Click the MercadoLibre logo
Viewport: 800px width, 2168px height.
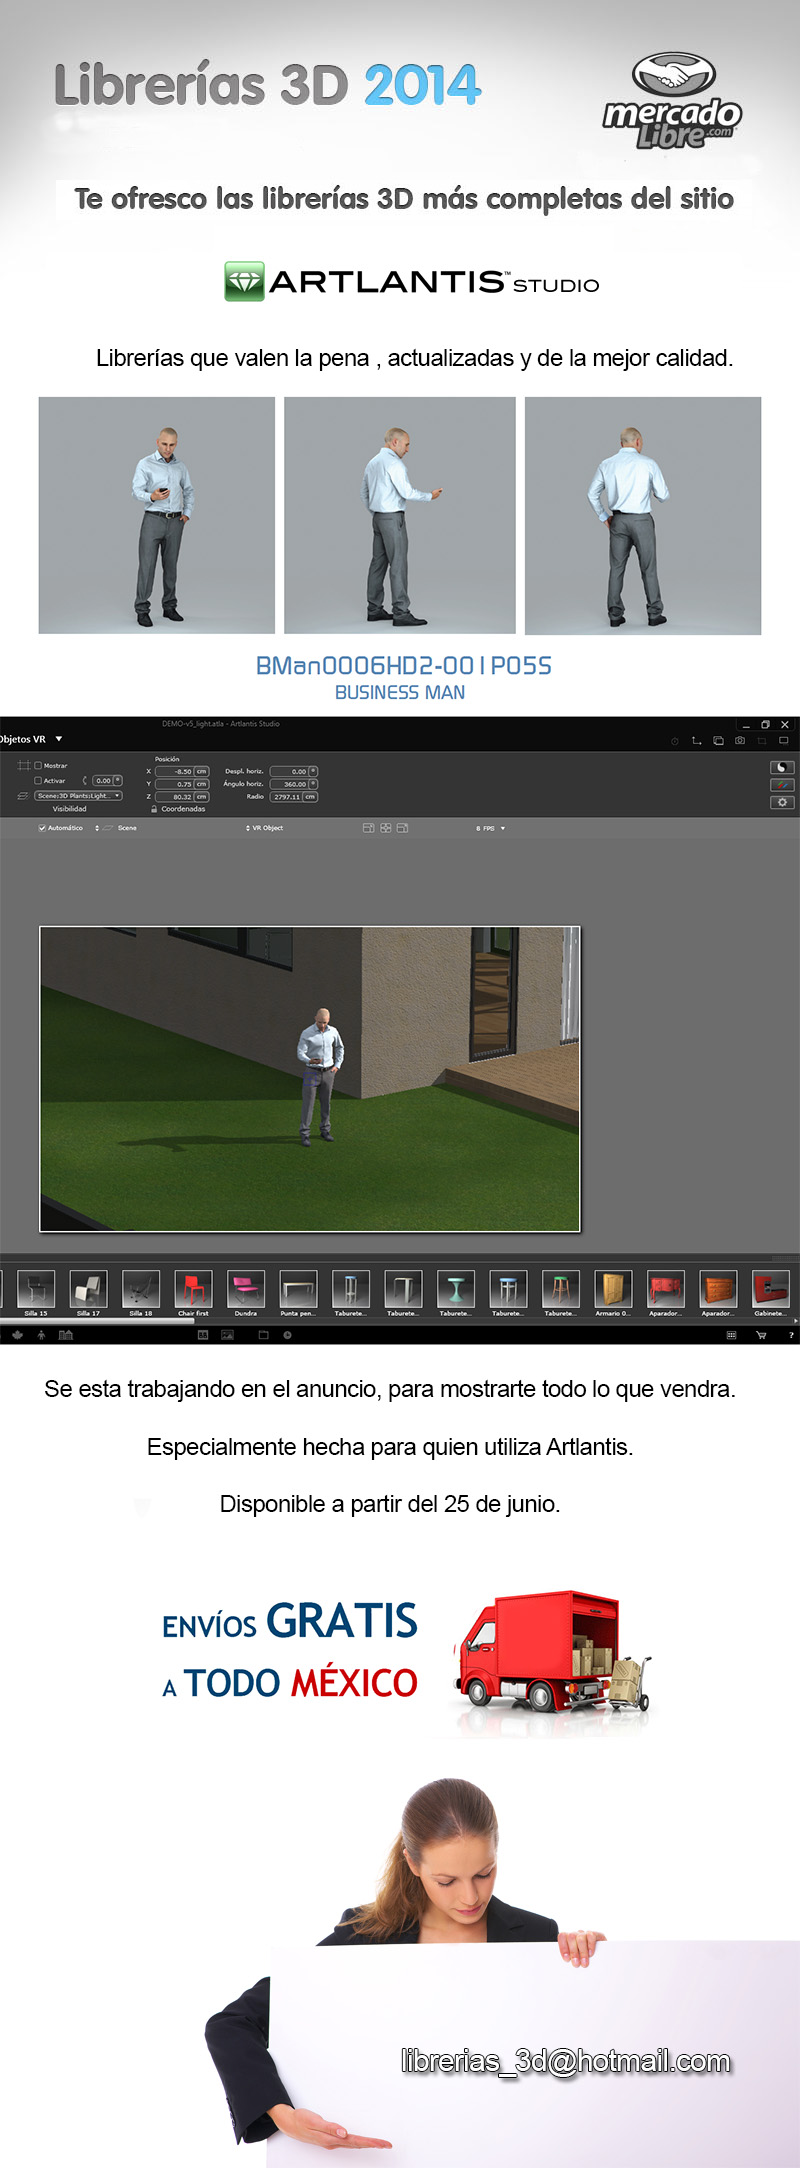pyautogui.click(x=671, y=101)
